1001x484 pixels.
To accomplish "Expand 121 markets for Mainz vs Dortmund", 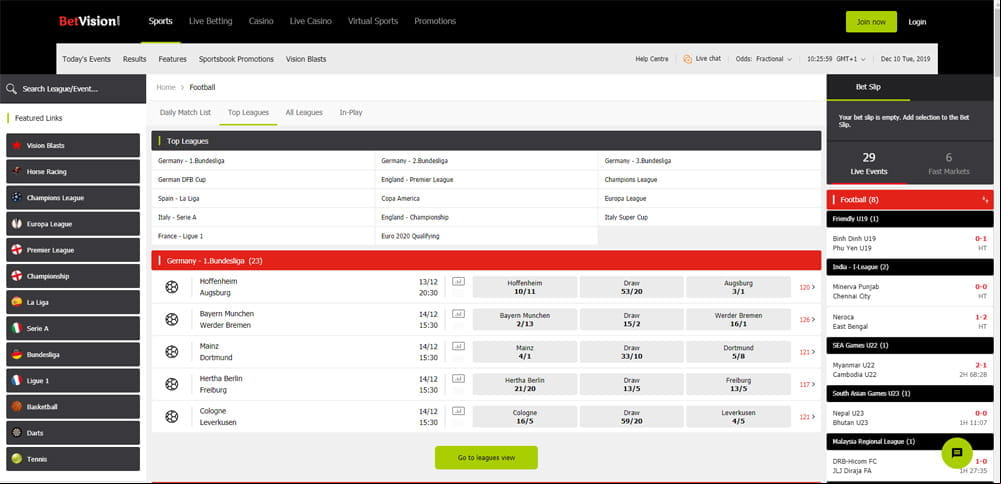I will pyautogui.click(x=808, y=352).
